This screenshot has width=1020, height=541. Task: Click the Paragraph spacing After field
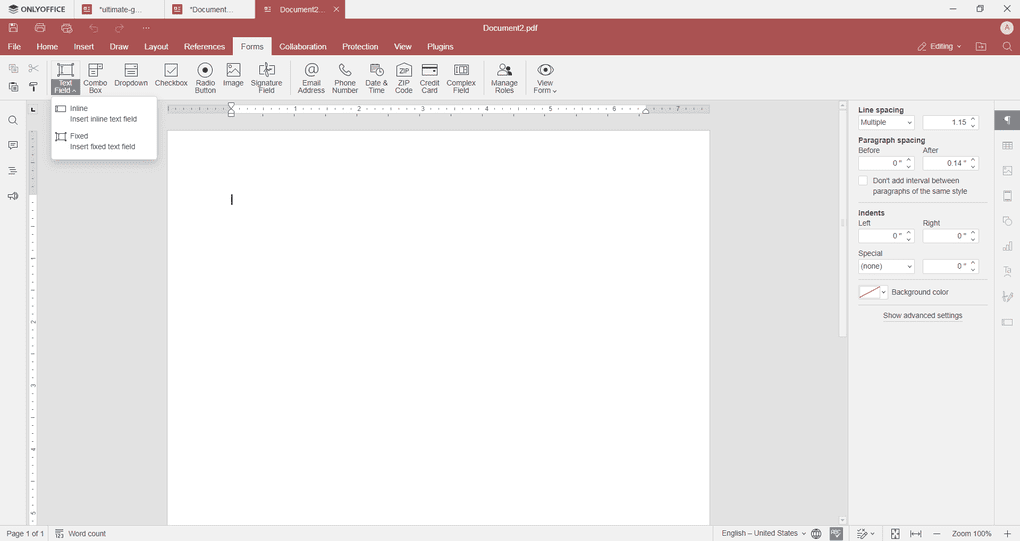click(950, 163)
